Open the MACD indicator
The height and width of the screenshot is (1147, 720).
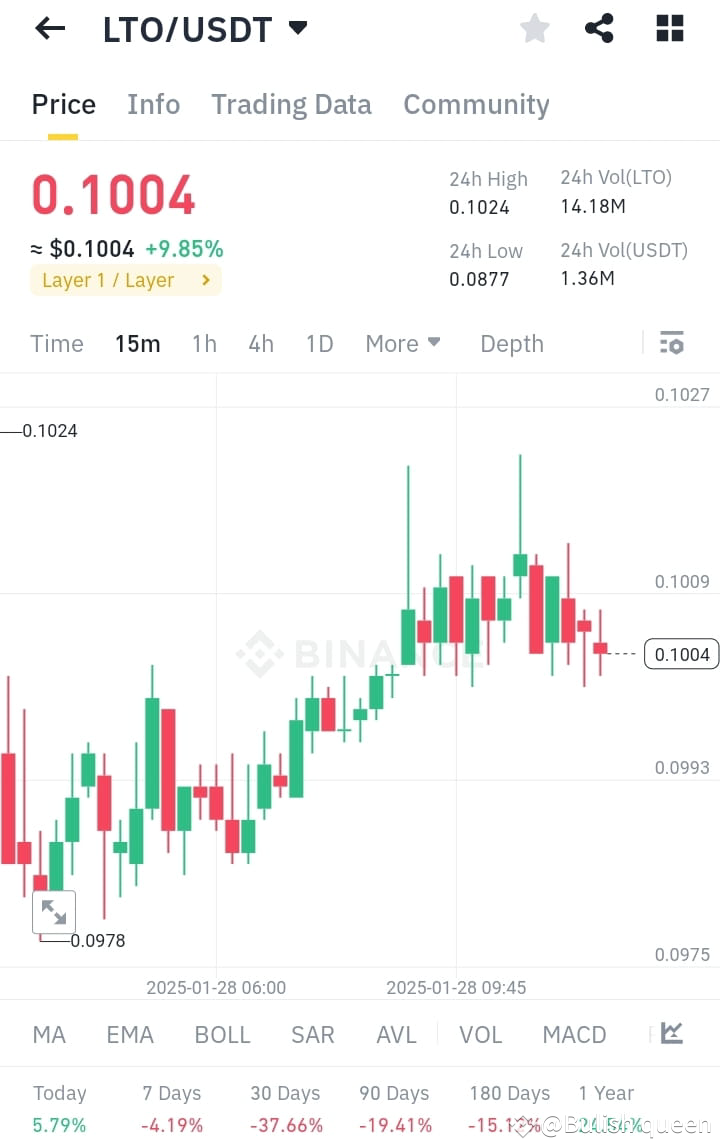574,1034
